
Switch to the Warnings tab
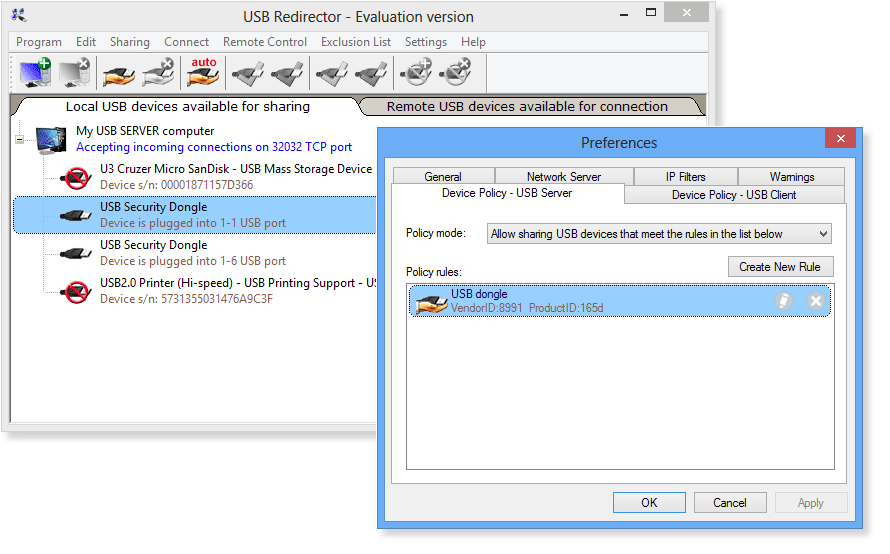coord(792,177)
